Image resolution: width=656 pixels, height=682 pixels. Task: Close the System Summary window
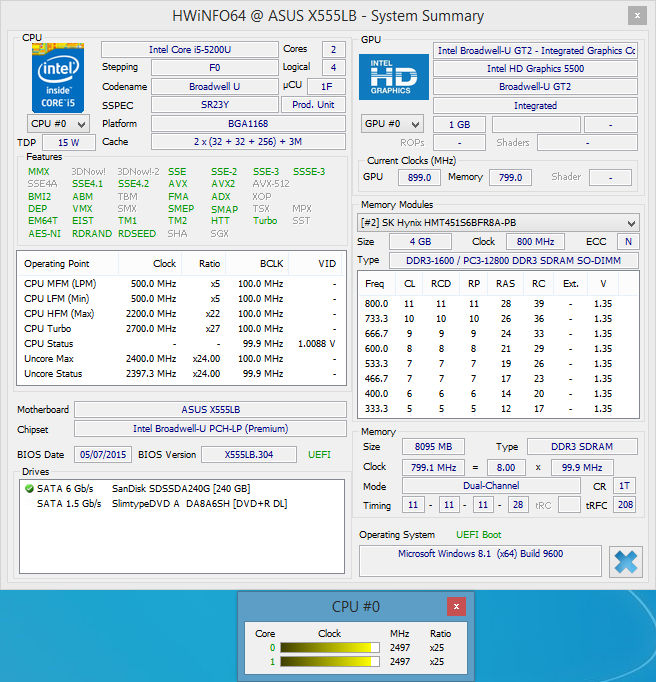click(637, 16)
